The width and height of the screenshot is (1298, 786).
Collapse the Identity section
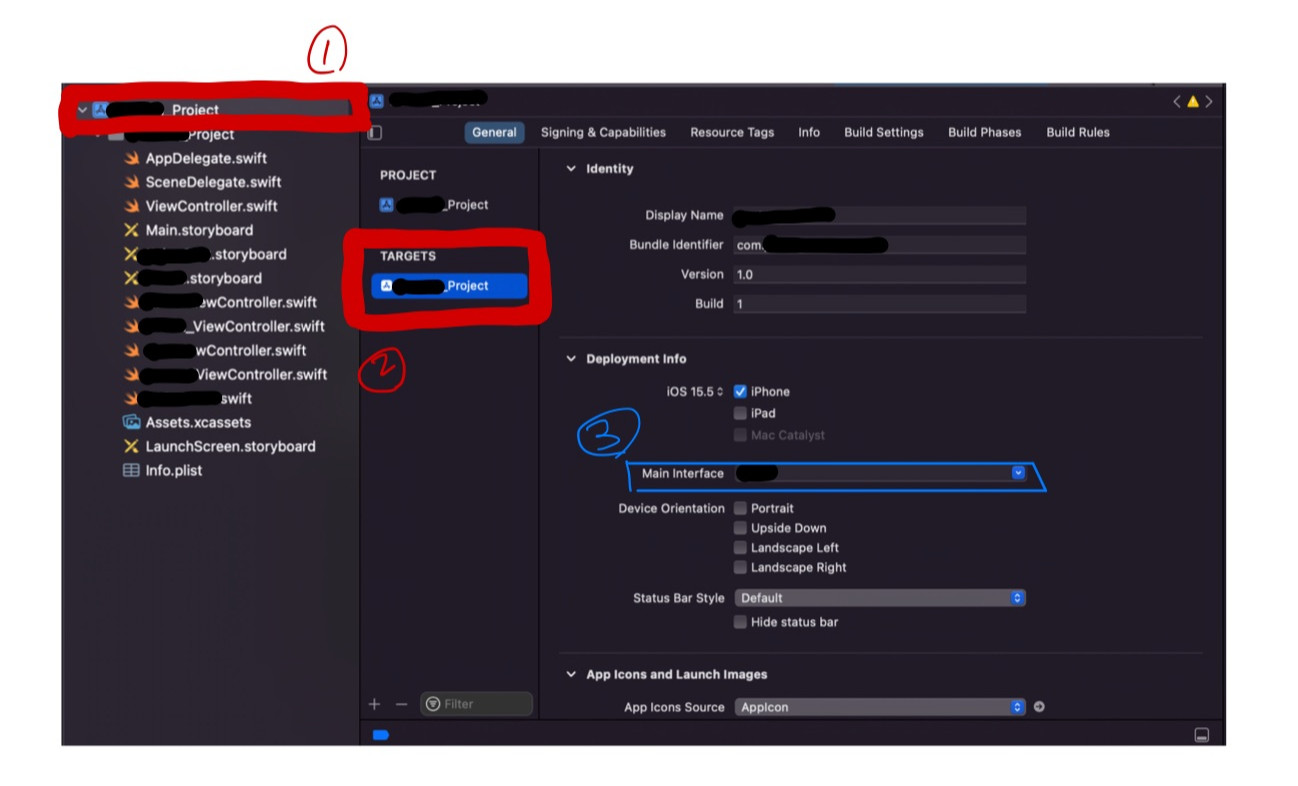point(571,169)
